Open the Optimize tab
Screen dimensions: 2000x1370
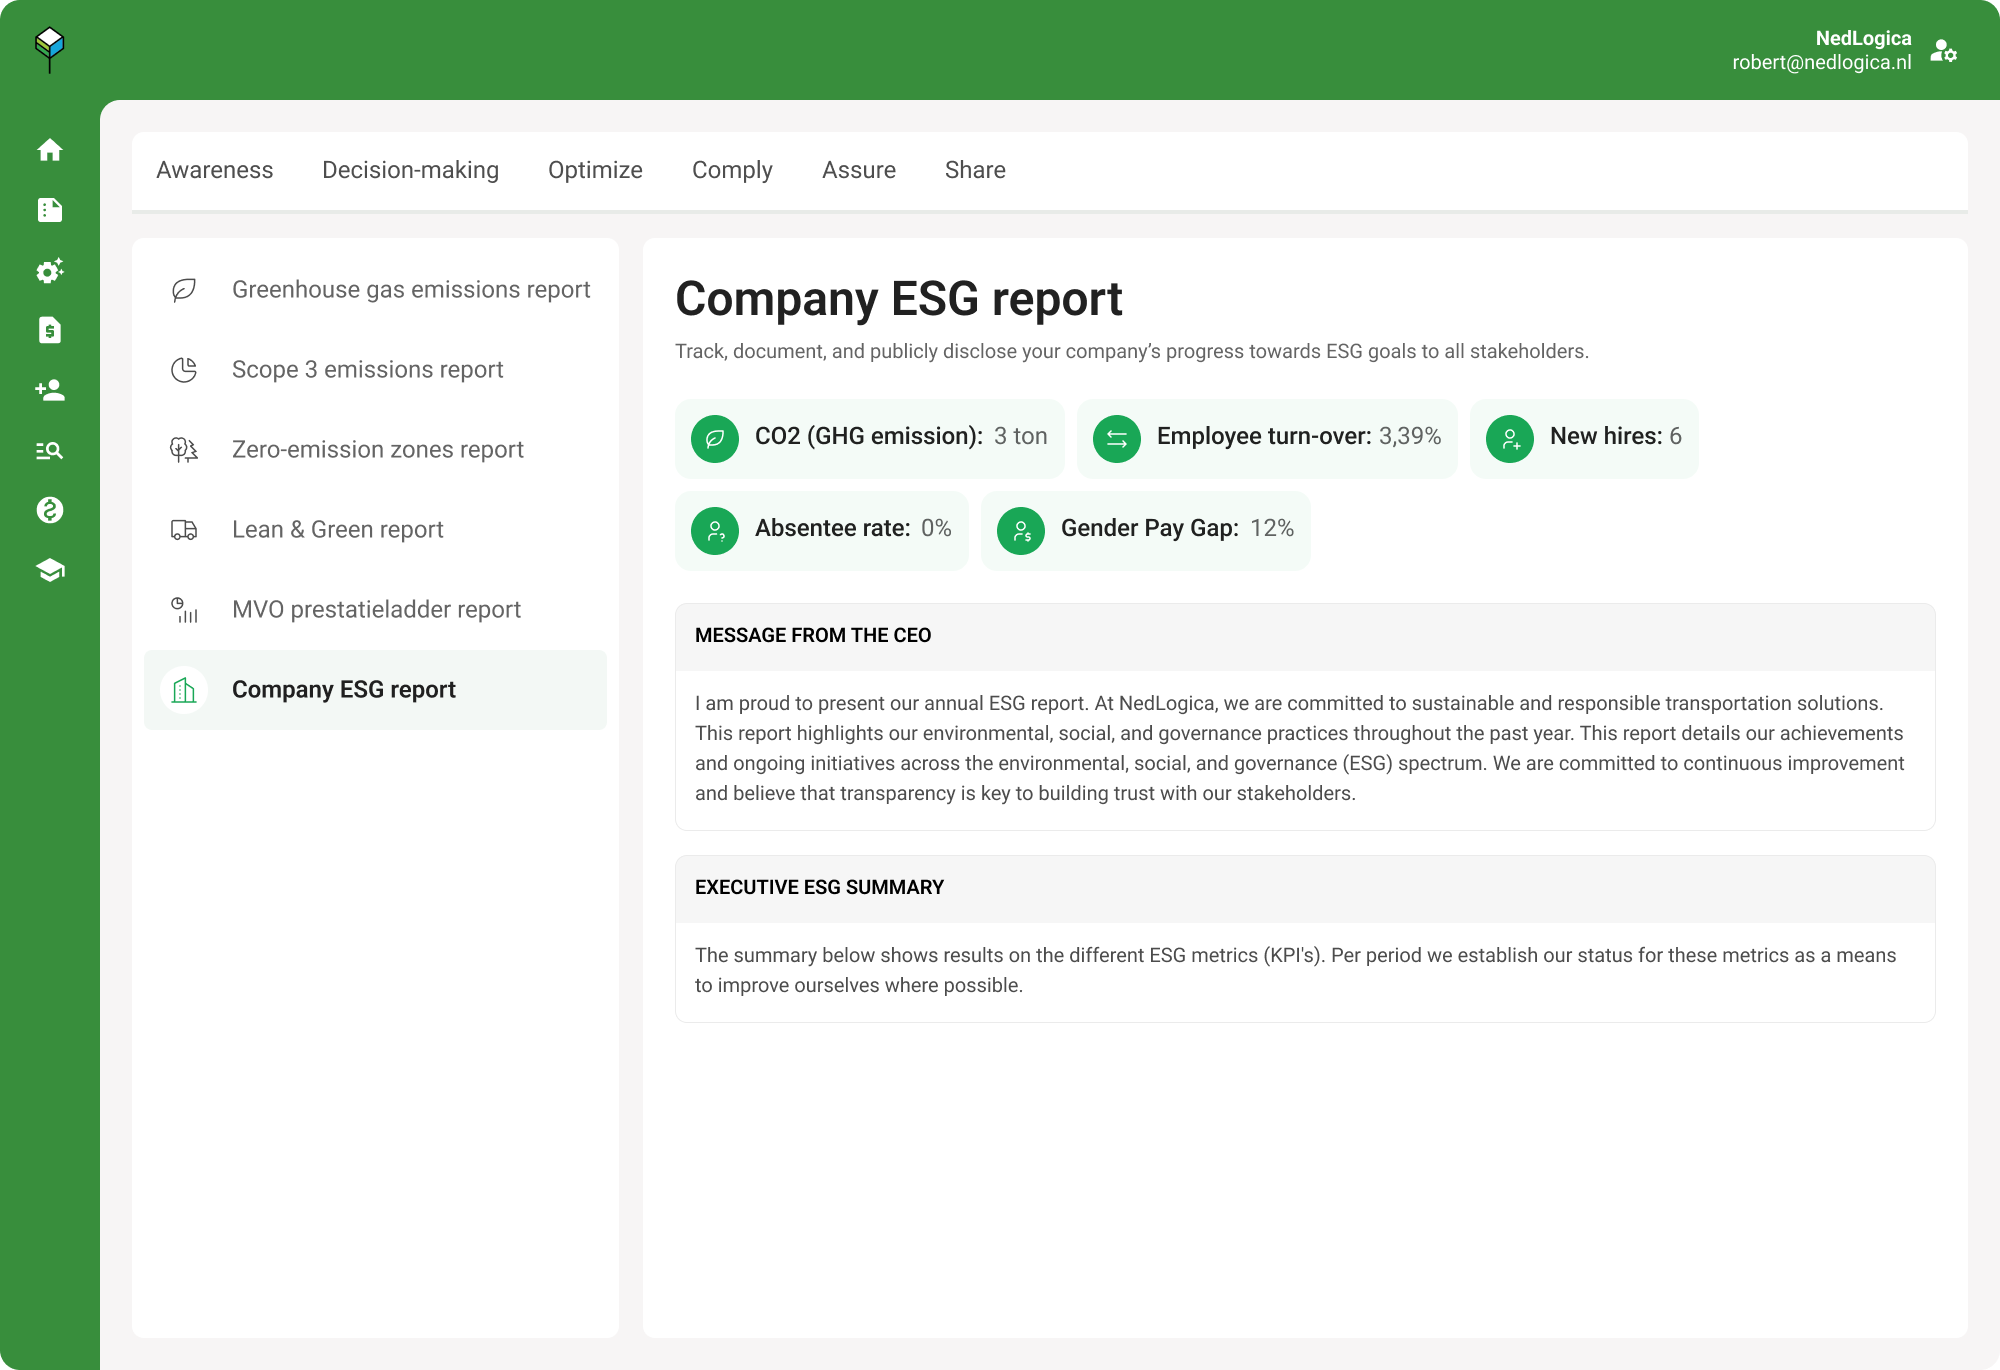tap(595, 170)
